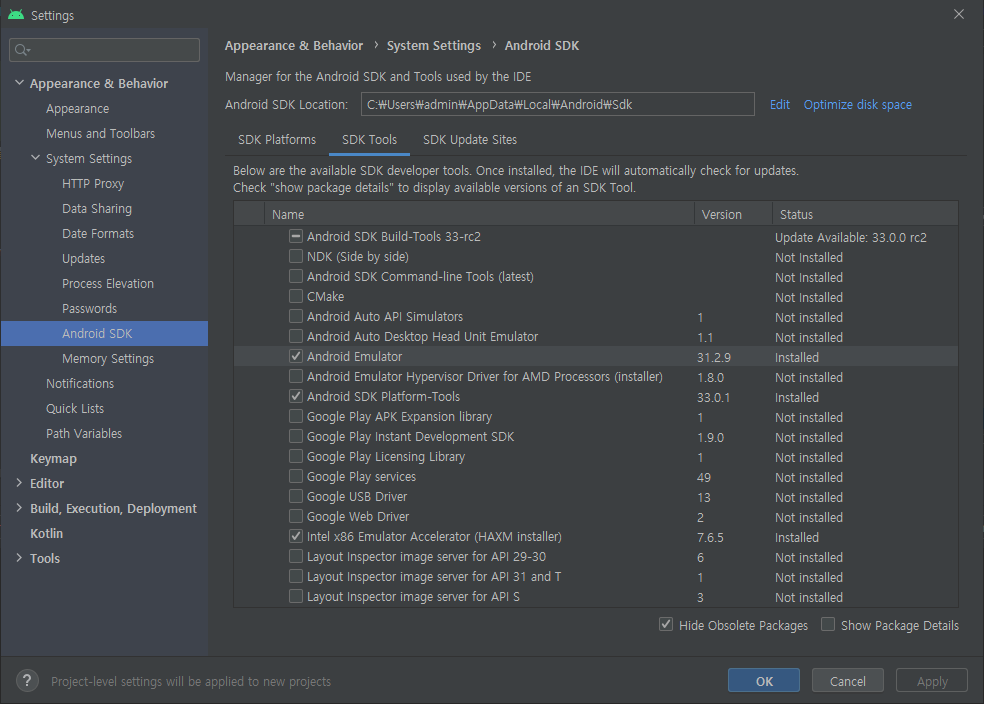This screenshot has width=984, height=704.
Task: Collapse Appearance & Behavior tree node
Action: click(x=19, y=83)
